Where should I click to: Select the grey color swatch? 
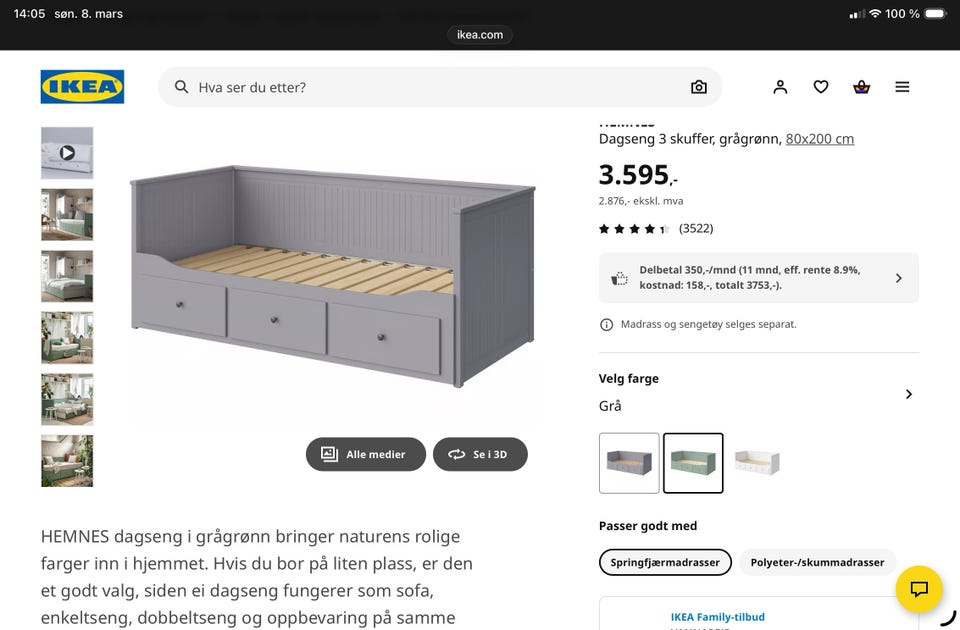coord(629,463)
